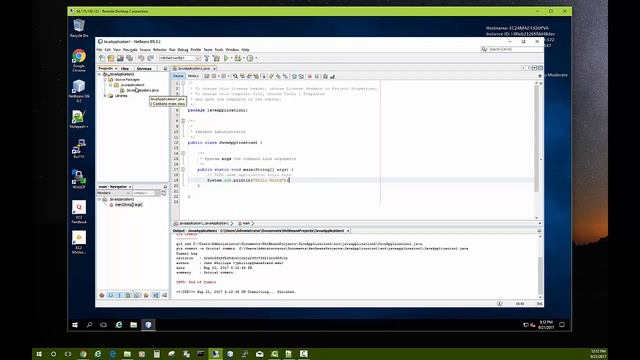Screen dimensions: 640x360
Task: Click NetBeans icon in remote taskbar
Action: (148, 325)
